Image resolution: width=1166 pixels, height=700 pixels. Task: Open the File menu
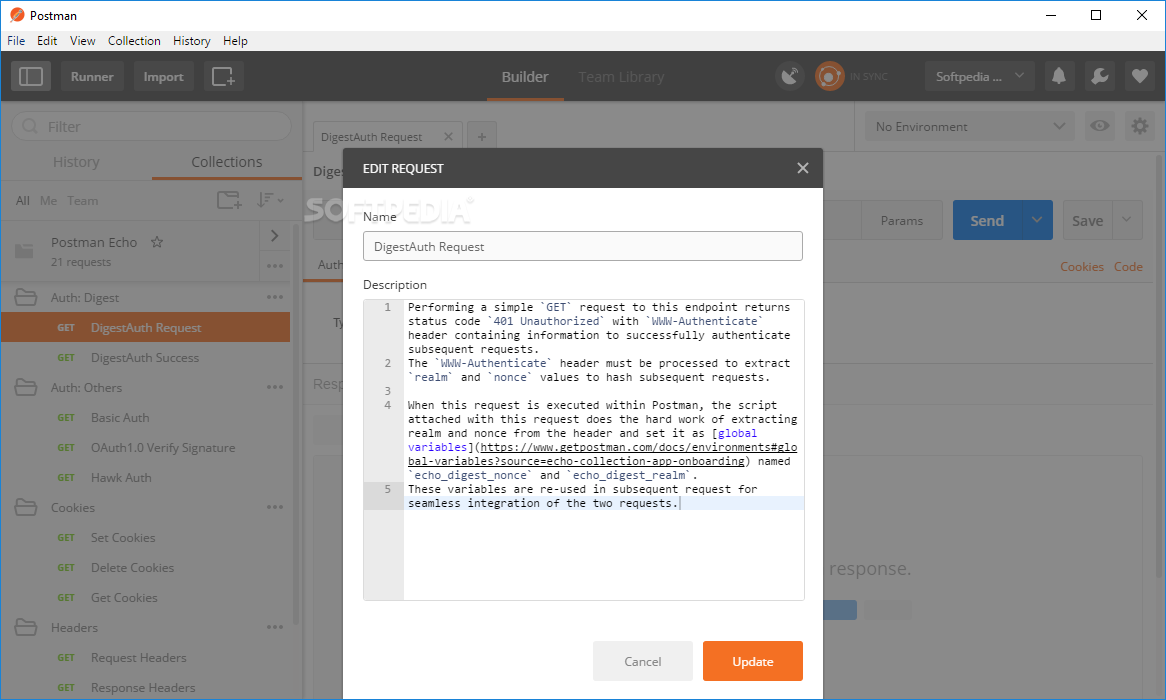pyautogui.click(x=16, y=41)
